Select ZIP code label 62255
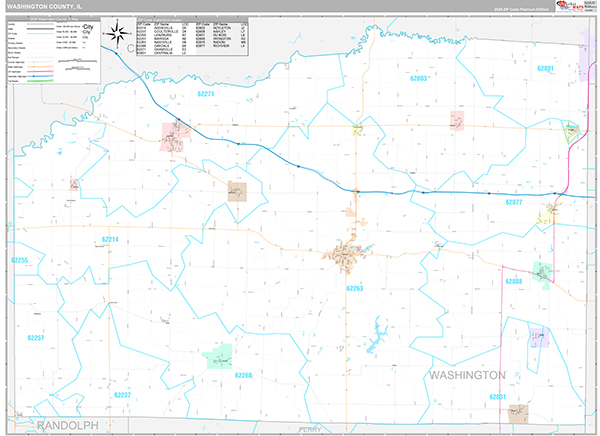The width and height of the screenshot is (600, 436). pyautogui.click(x=20, y=260)
